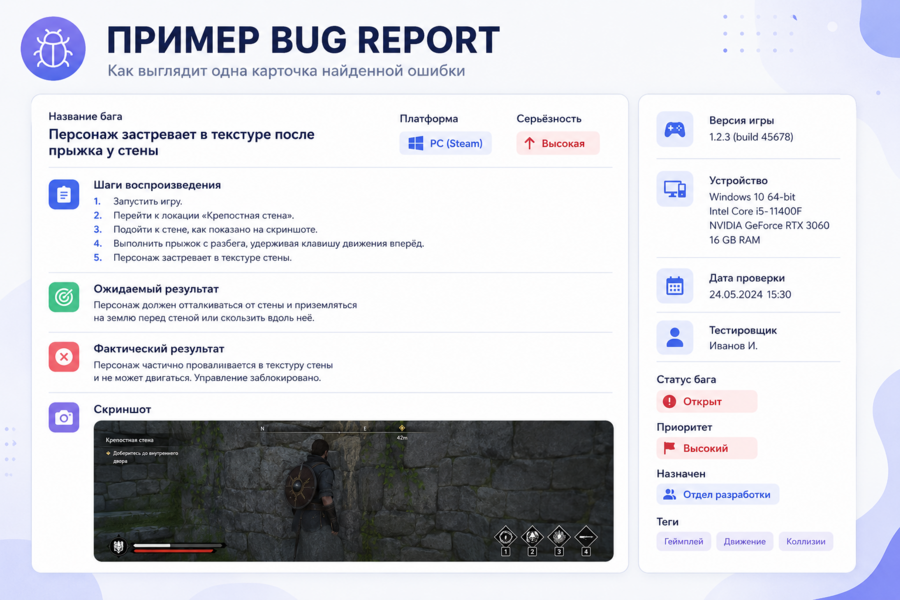The image size is (900, 600).
Task: Click the exclamation icon in Открыт status
Action: point(669,401)
